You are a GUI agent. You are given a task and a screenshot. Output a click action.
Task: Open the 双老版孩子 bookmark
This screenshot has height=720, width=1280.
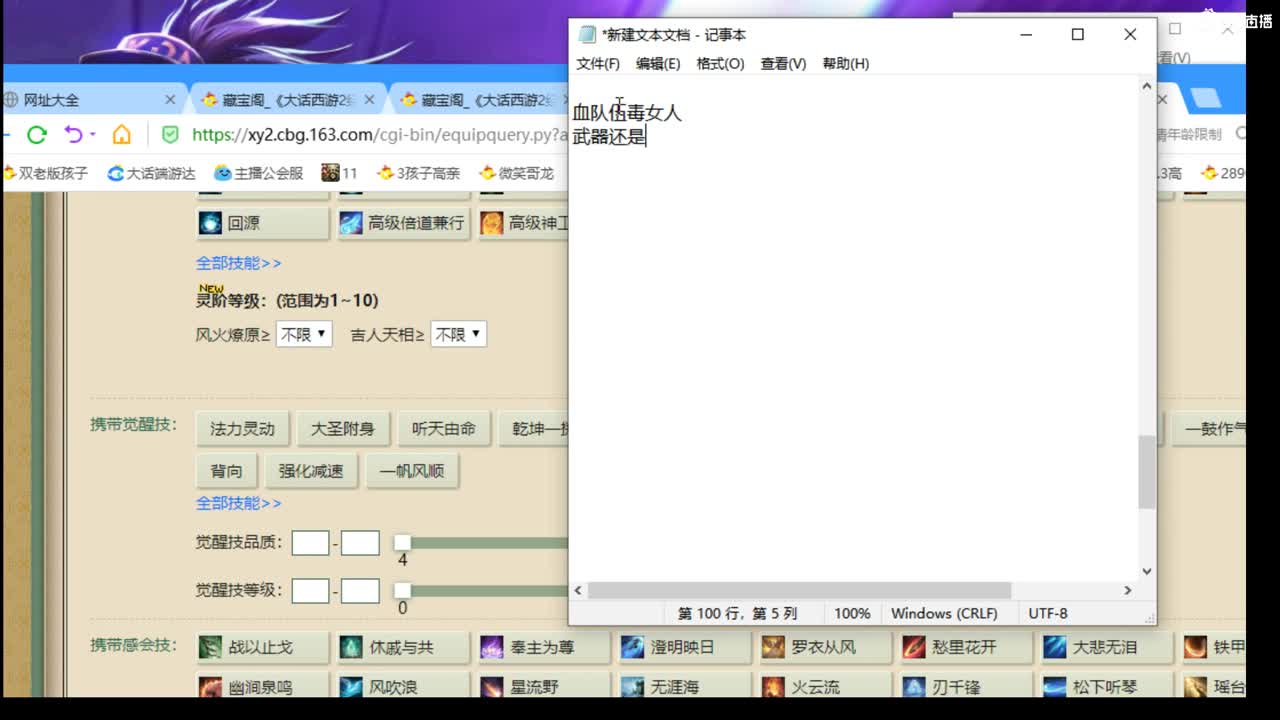(46, 173)
